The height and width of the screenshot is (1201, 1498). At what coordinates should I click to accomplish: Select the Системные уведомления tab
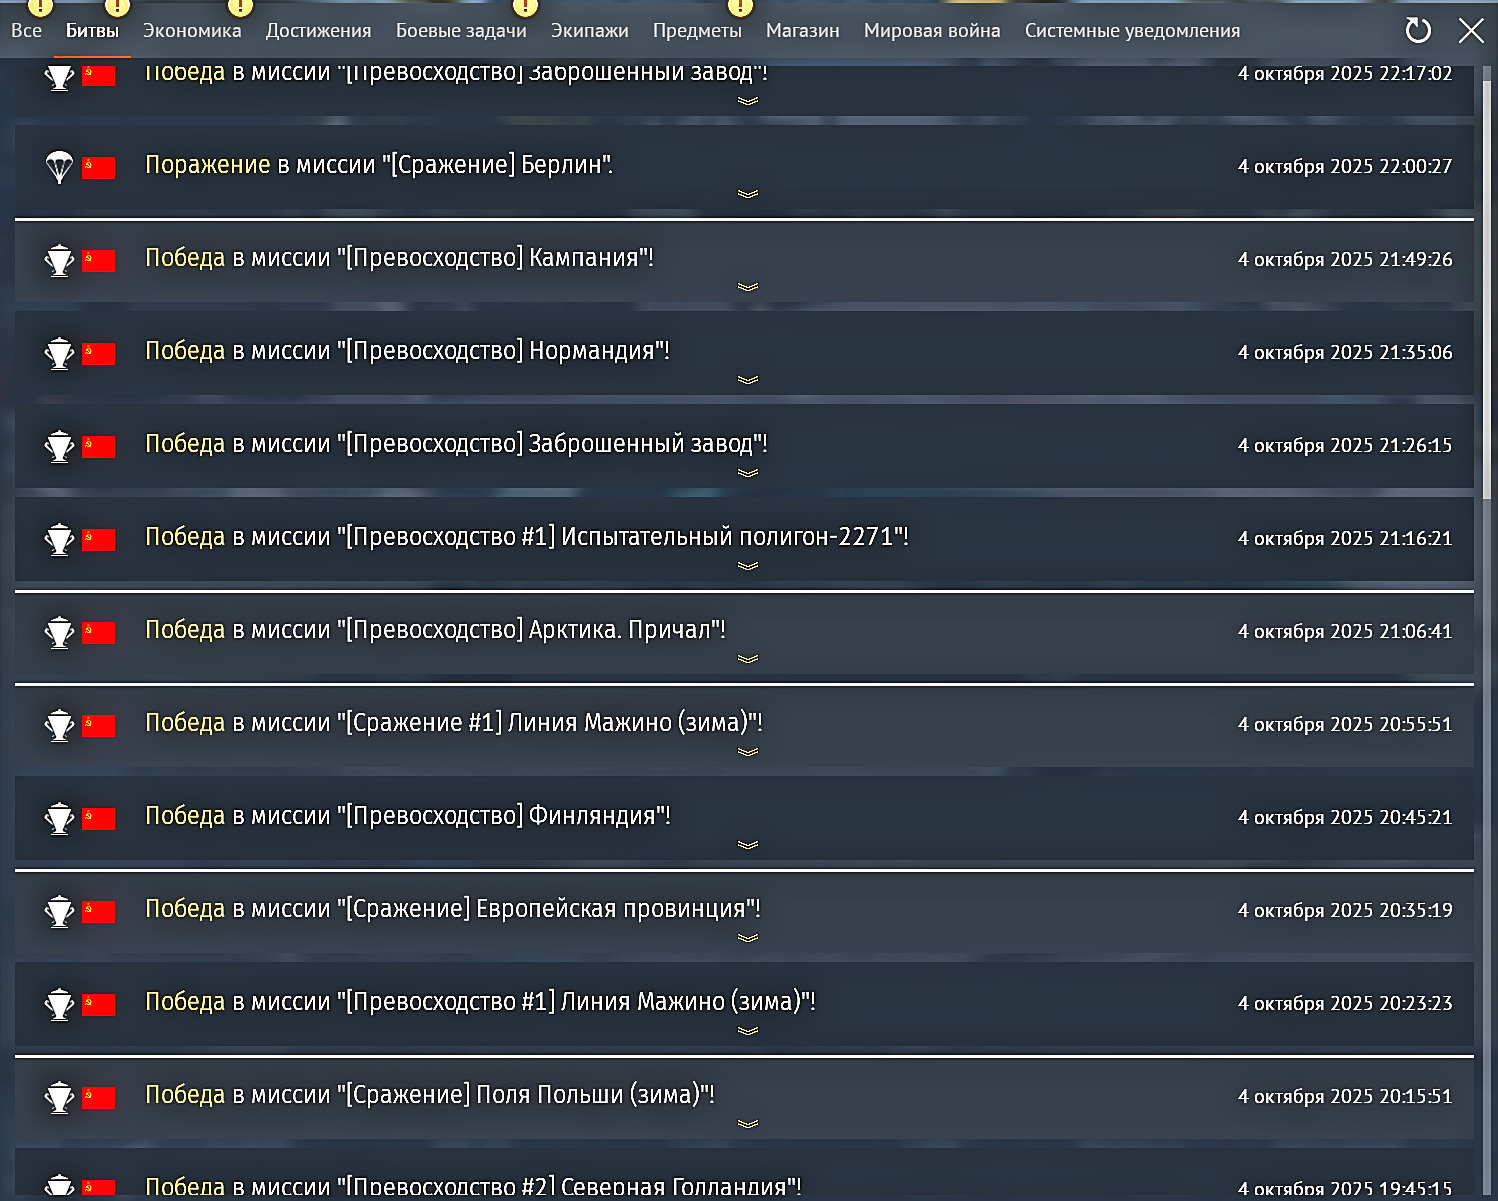(1132, 31)
